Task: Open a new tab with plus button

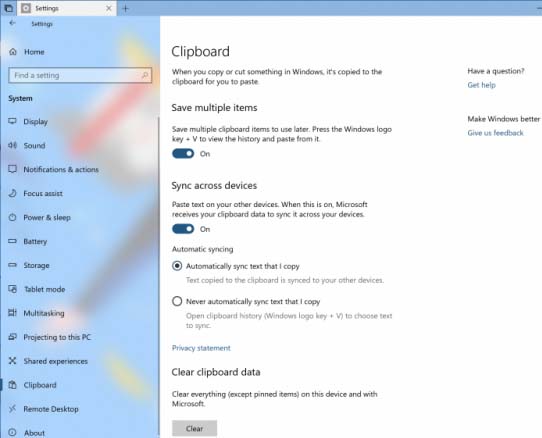Action: point(125,8)
